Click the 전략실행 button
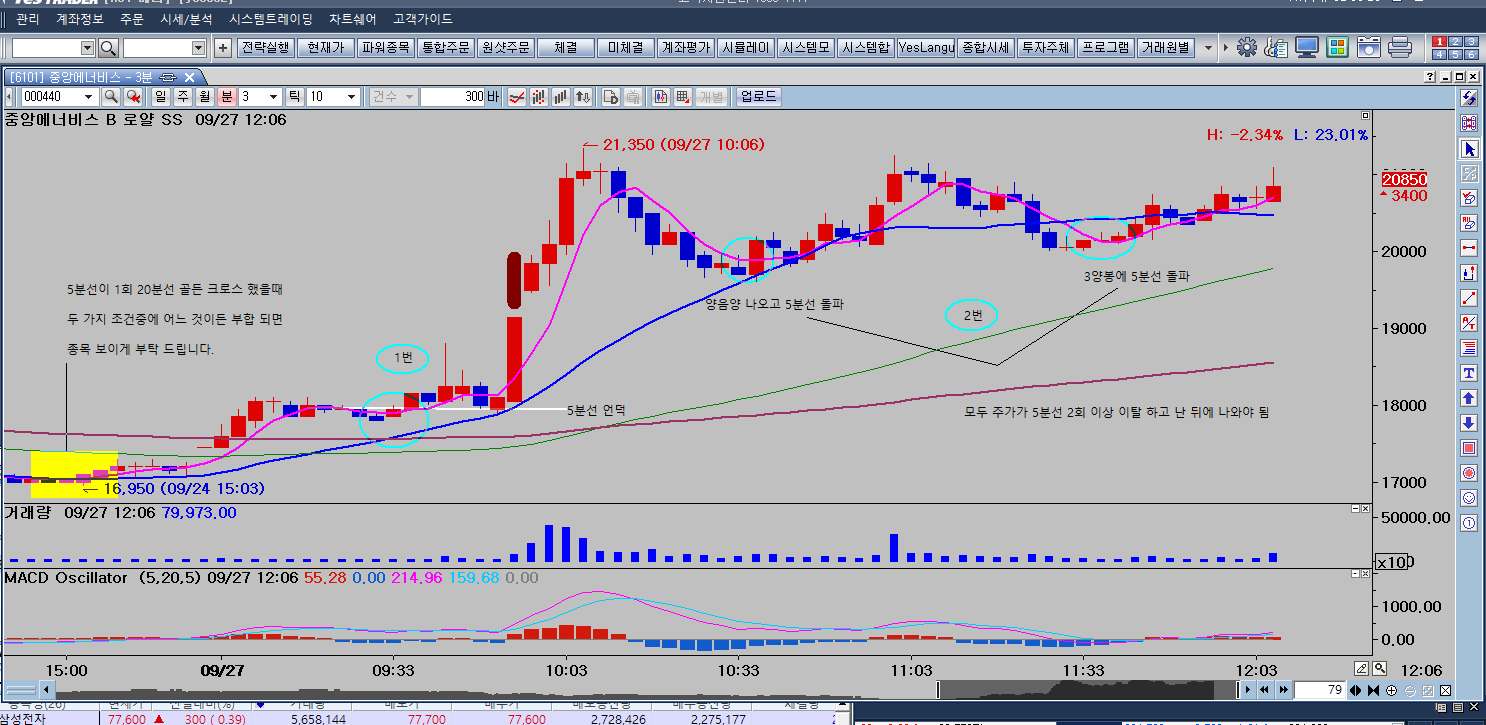The image size is (1486, 725). 265,47
